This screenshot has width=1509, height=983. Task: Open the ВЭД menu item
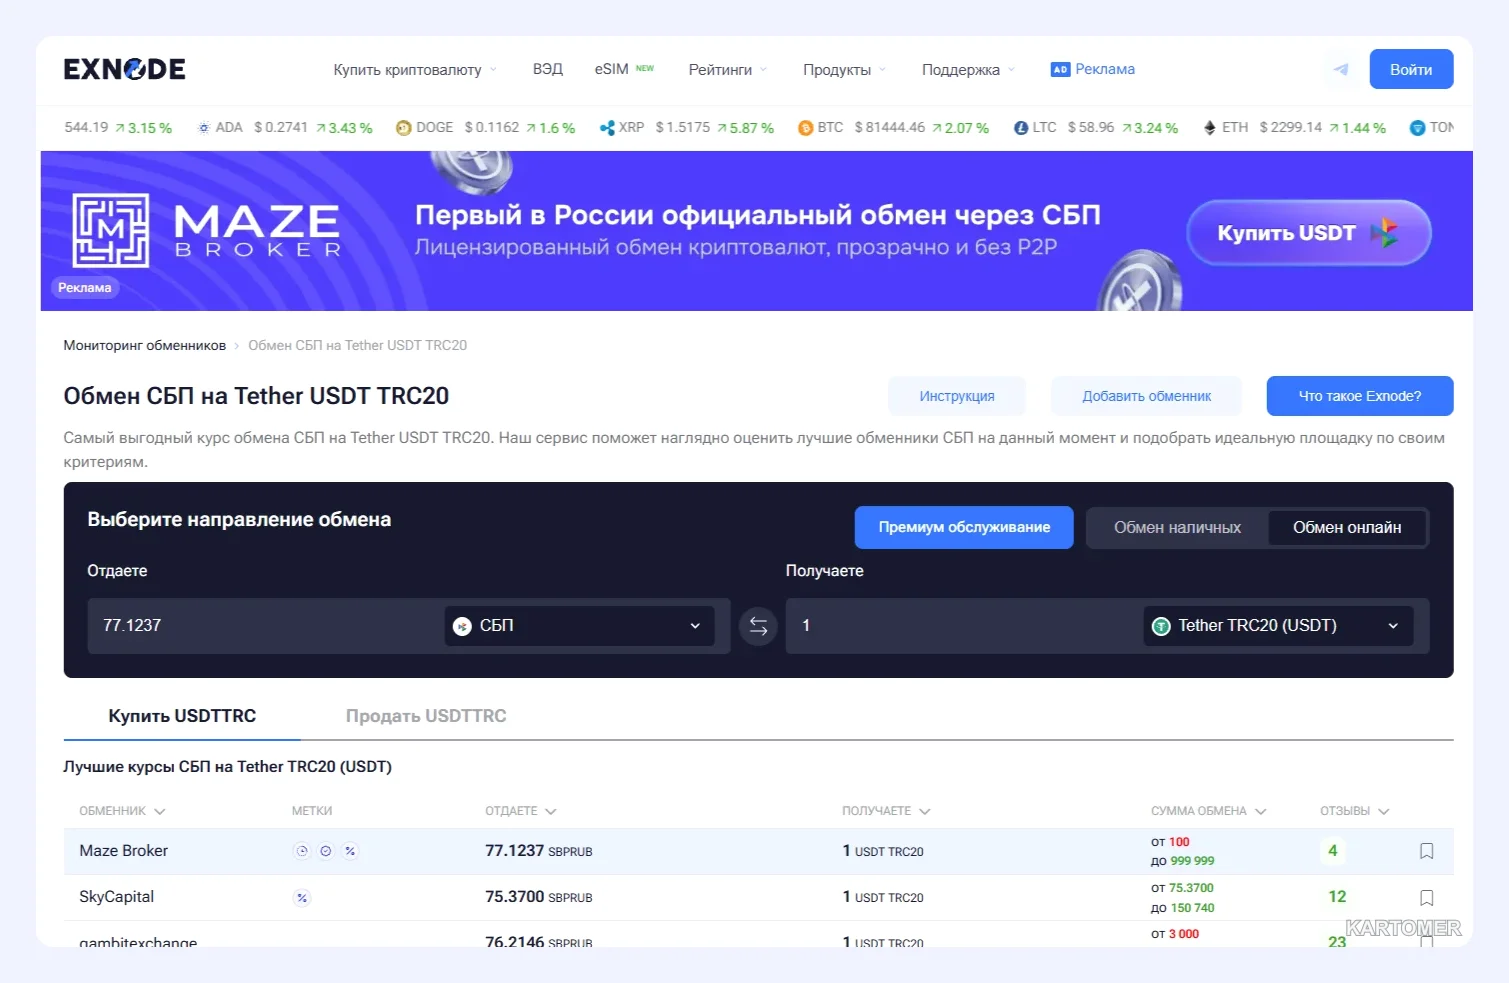click(x=548, y=69)
